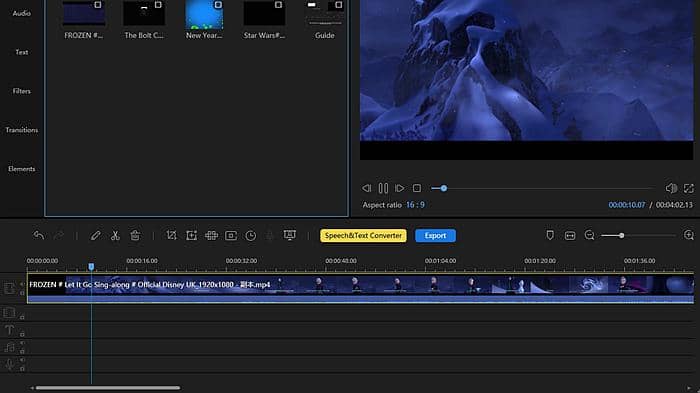The image size is (700, 393).
Task: Toggle the lock on the main video track
Action: point(22,293)
